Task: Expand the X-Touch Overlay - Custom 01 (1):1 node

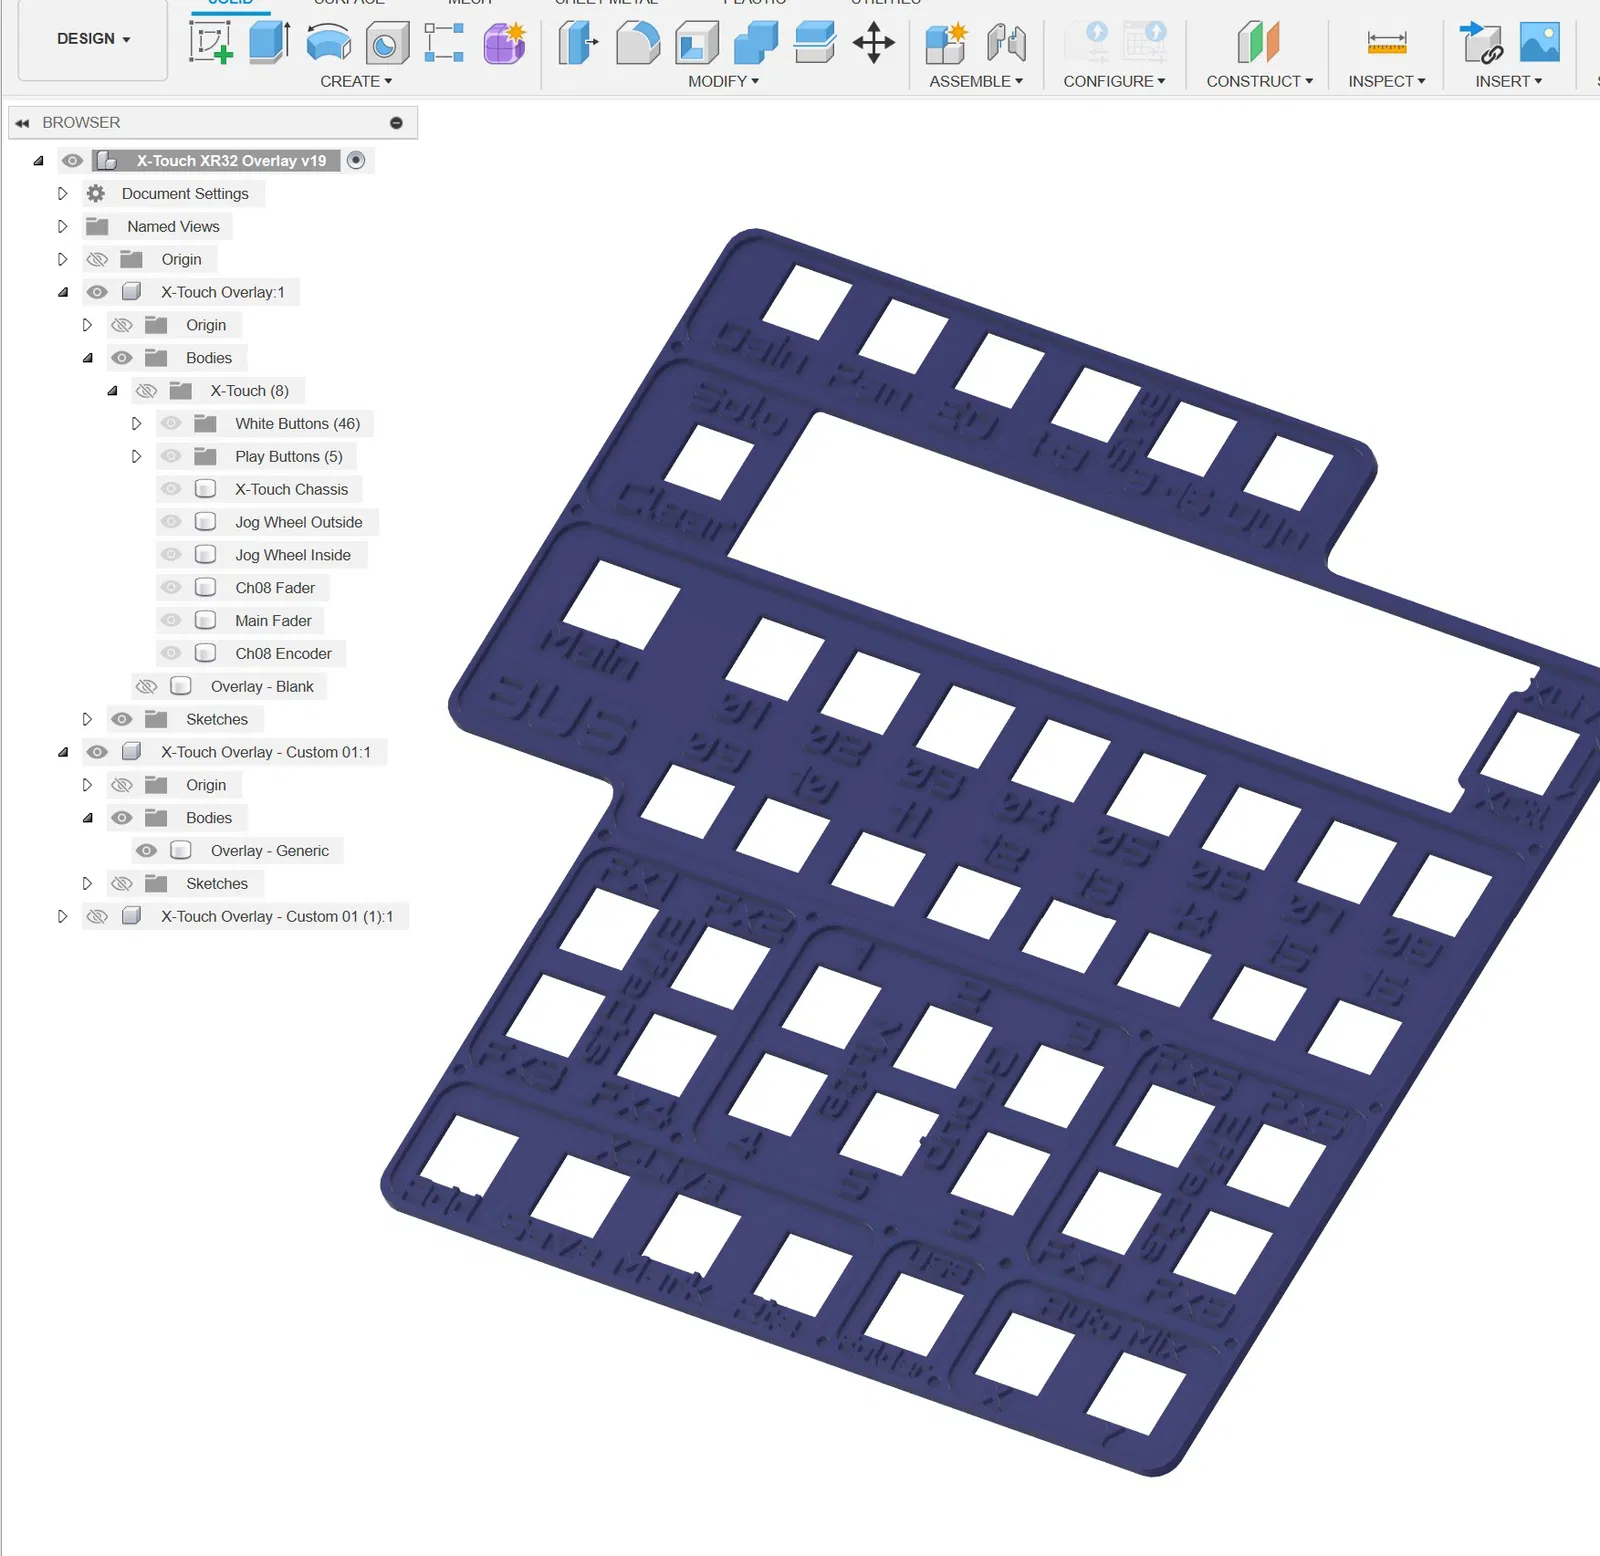Action: coord(62,917)
